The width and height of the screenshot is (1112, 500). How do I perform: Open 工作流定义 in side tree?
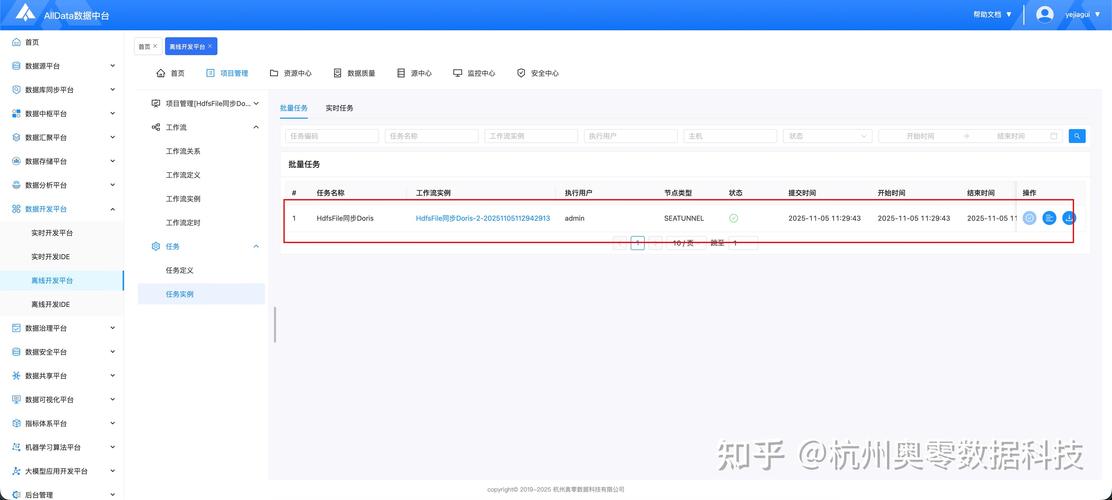183,174
